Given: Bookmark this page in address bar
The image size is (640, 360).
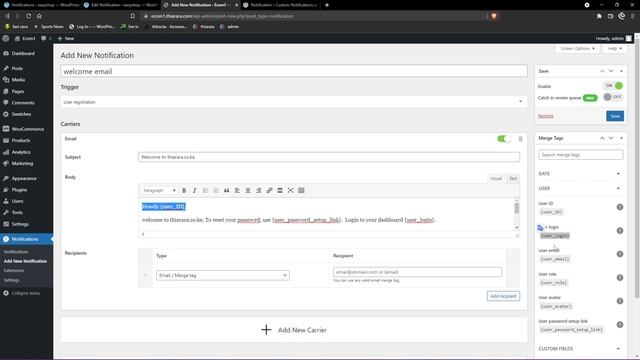Looking at the screenshot, I should (133, 16).
